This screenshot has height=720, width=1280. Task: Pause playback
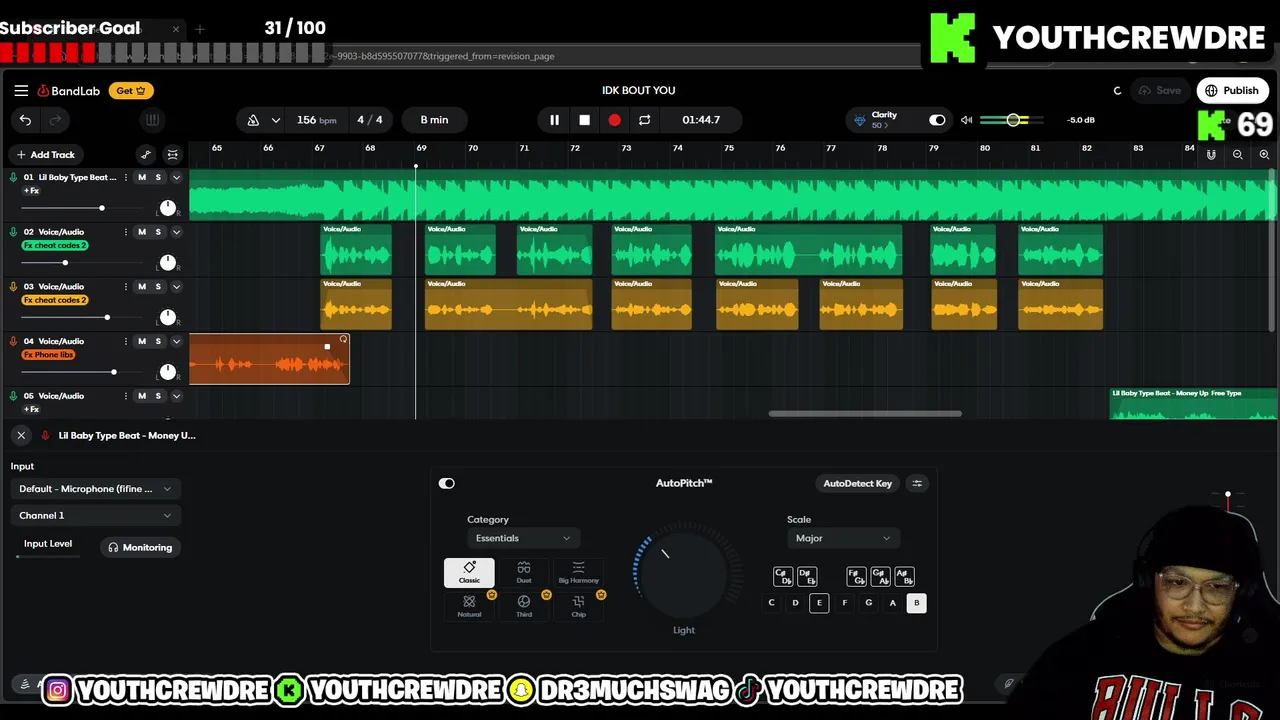(554, 120)
